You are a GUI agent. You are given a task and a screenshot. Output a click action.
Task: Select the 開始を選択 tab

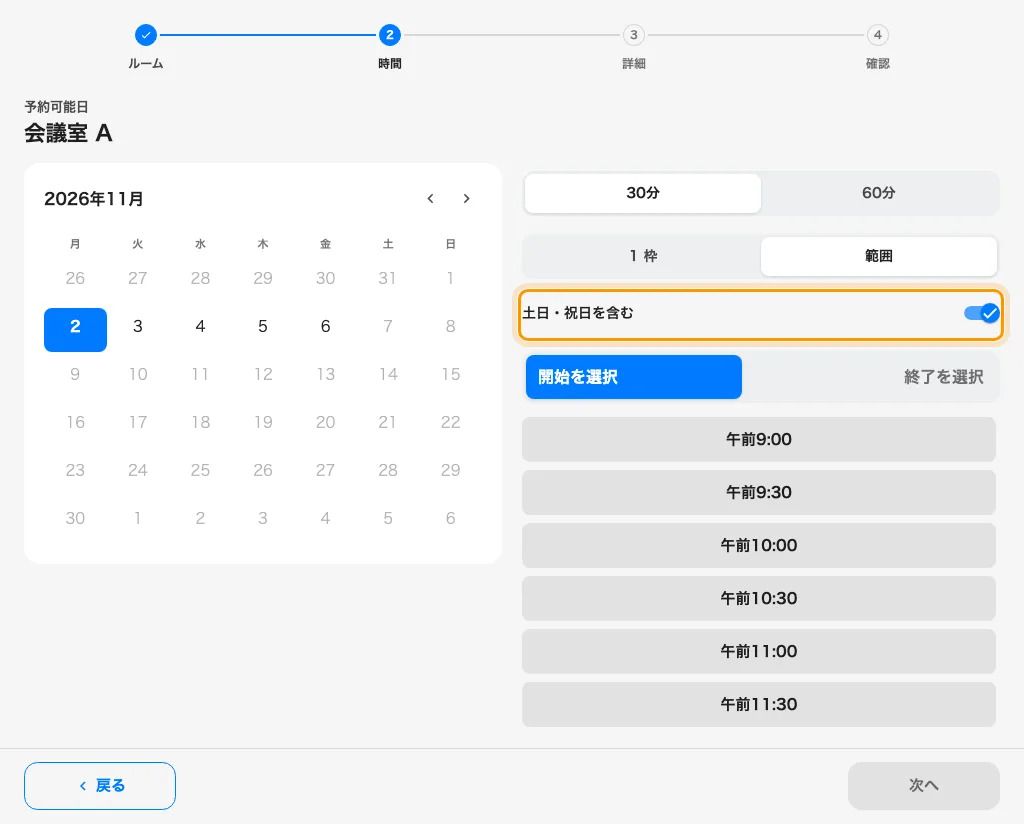[633, 377]
